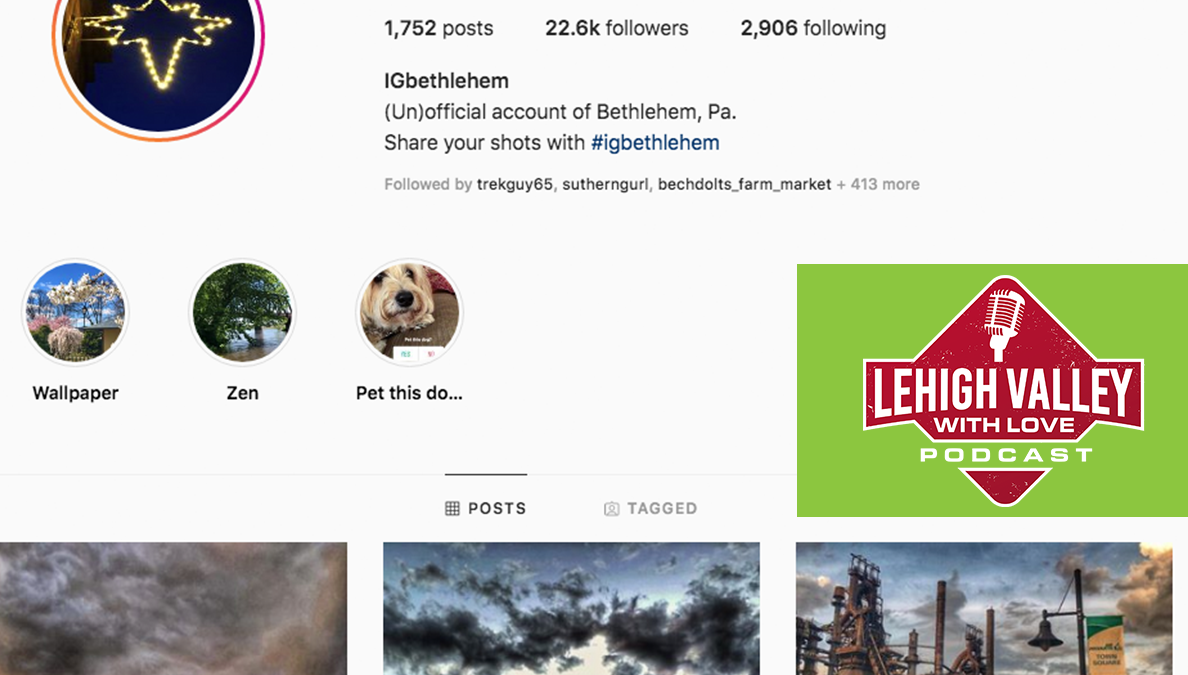Switch to the TAGGED tab

pyautogui.click(x=651, y=508)
